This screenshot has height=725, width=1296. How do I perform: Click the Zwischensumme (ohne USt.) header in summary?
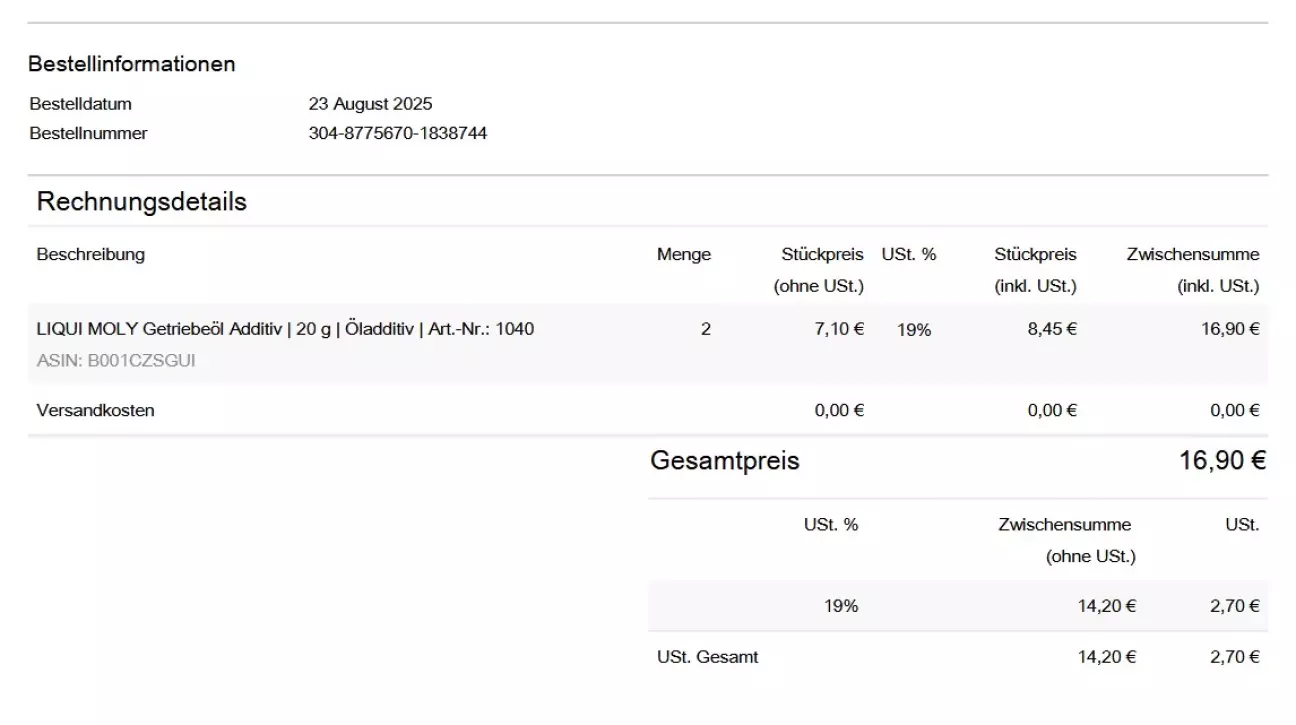click(x=1066, y=540)
